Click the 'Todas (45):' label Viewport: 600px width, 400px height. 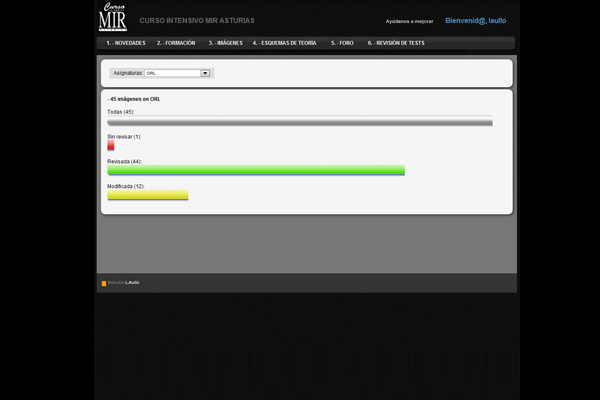(121, 112)
